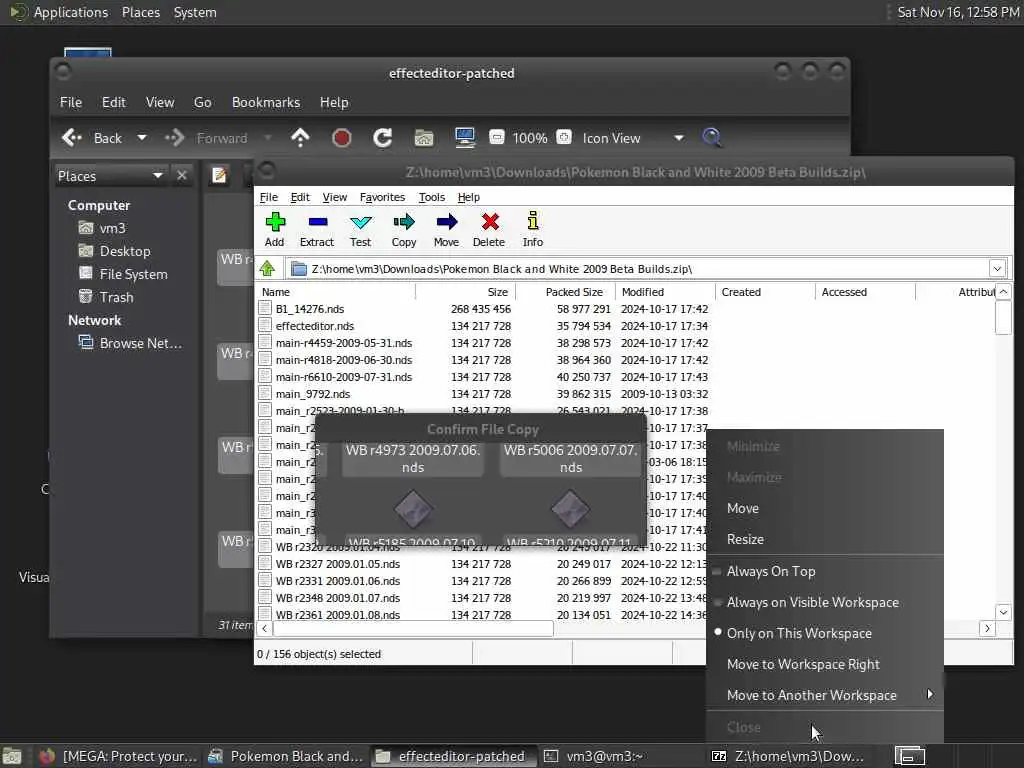The width and height of the screenshot is (1024, 768).
Task: Open Home folder from file manager toolbar
Action: point(424,138)
